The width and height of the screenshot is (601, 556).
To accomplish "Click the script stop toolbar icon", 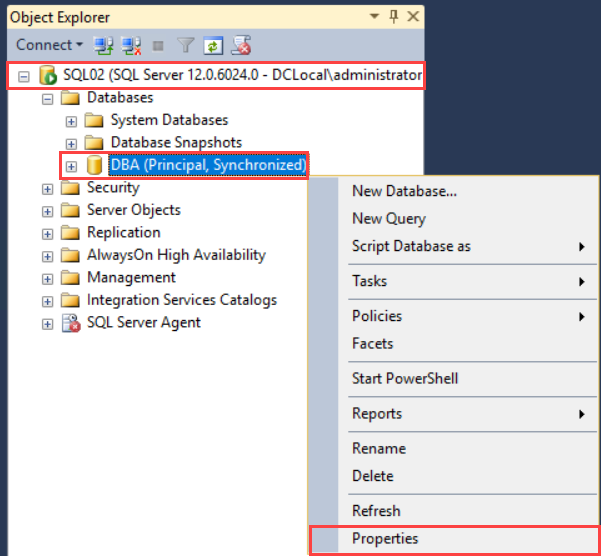I will 241,45.
